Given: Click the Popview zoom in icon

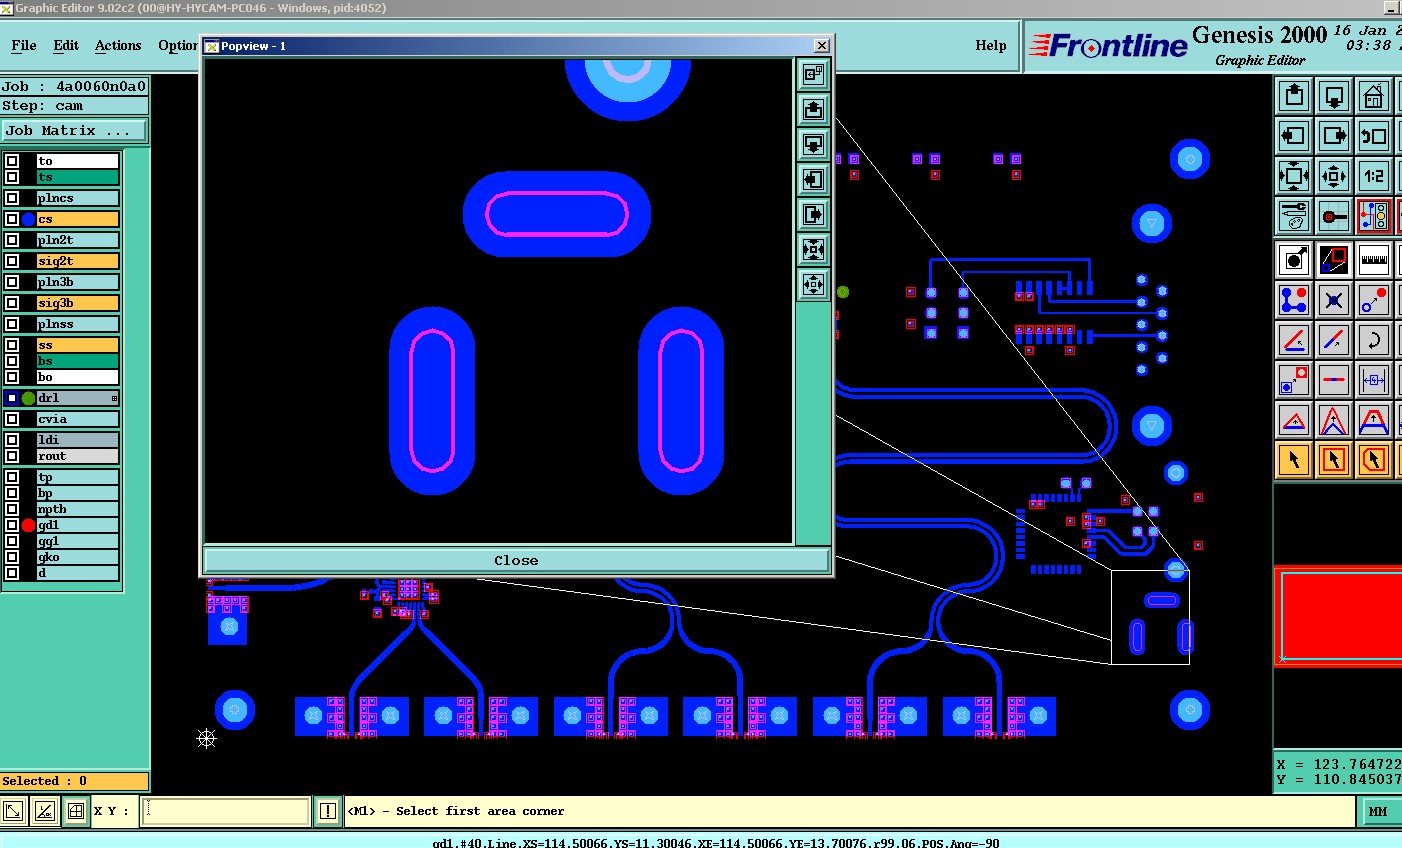Looking at the screenshot, I should point(814,249).
